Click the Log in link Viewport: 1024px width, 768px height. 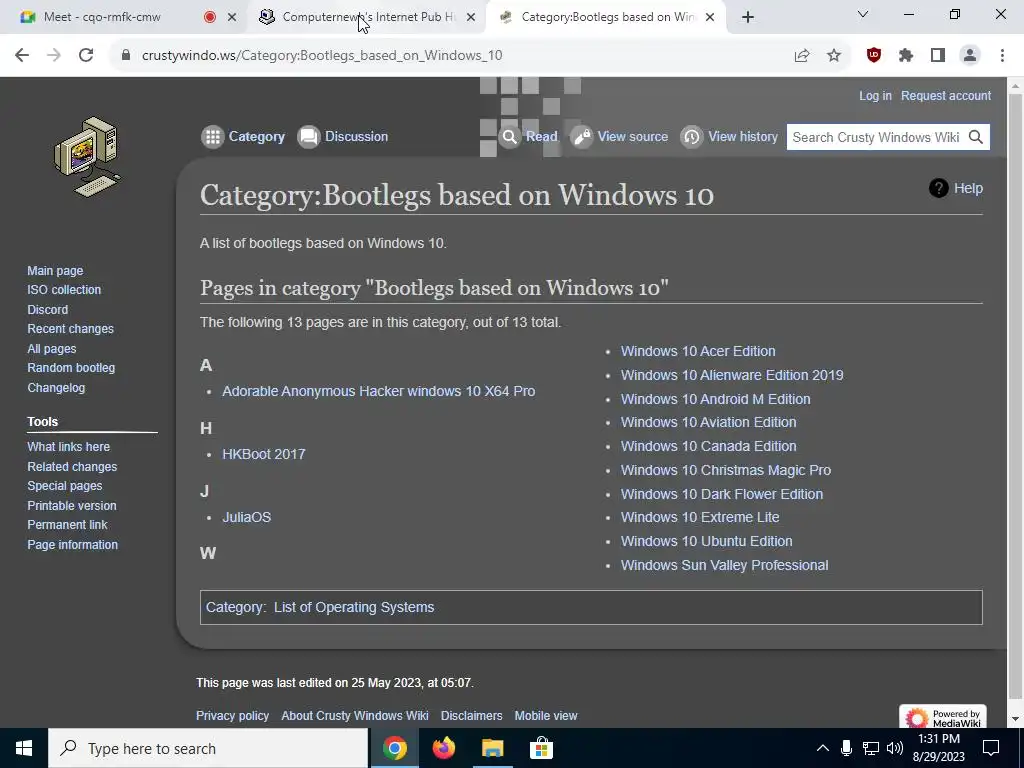point(875,95)
